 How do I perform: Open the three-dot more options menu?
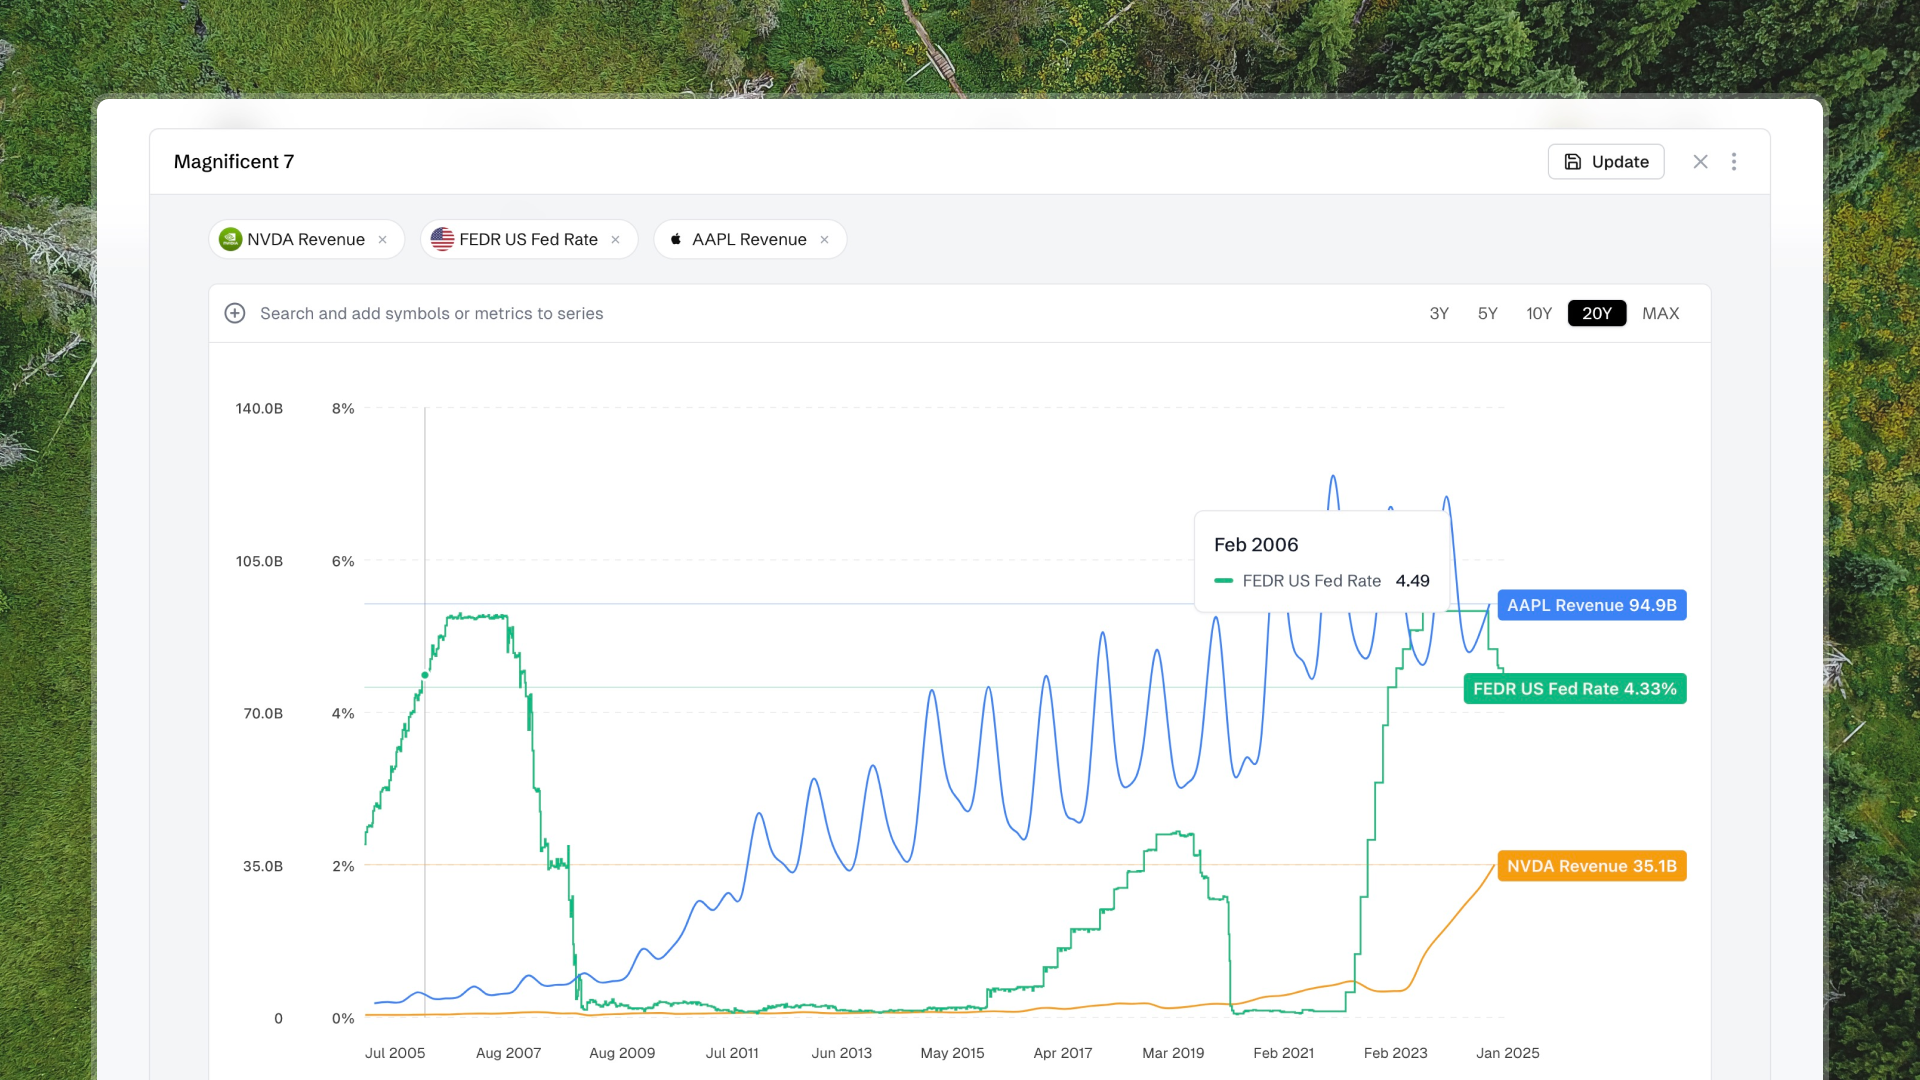coord(1734,162)
